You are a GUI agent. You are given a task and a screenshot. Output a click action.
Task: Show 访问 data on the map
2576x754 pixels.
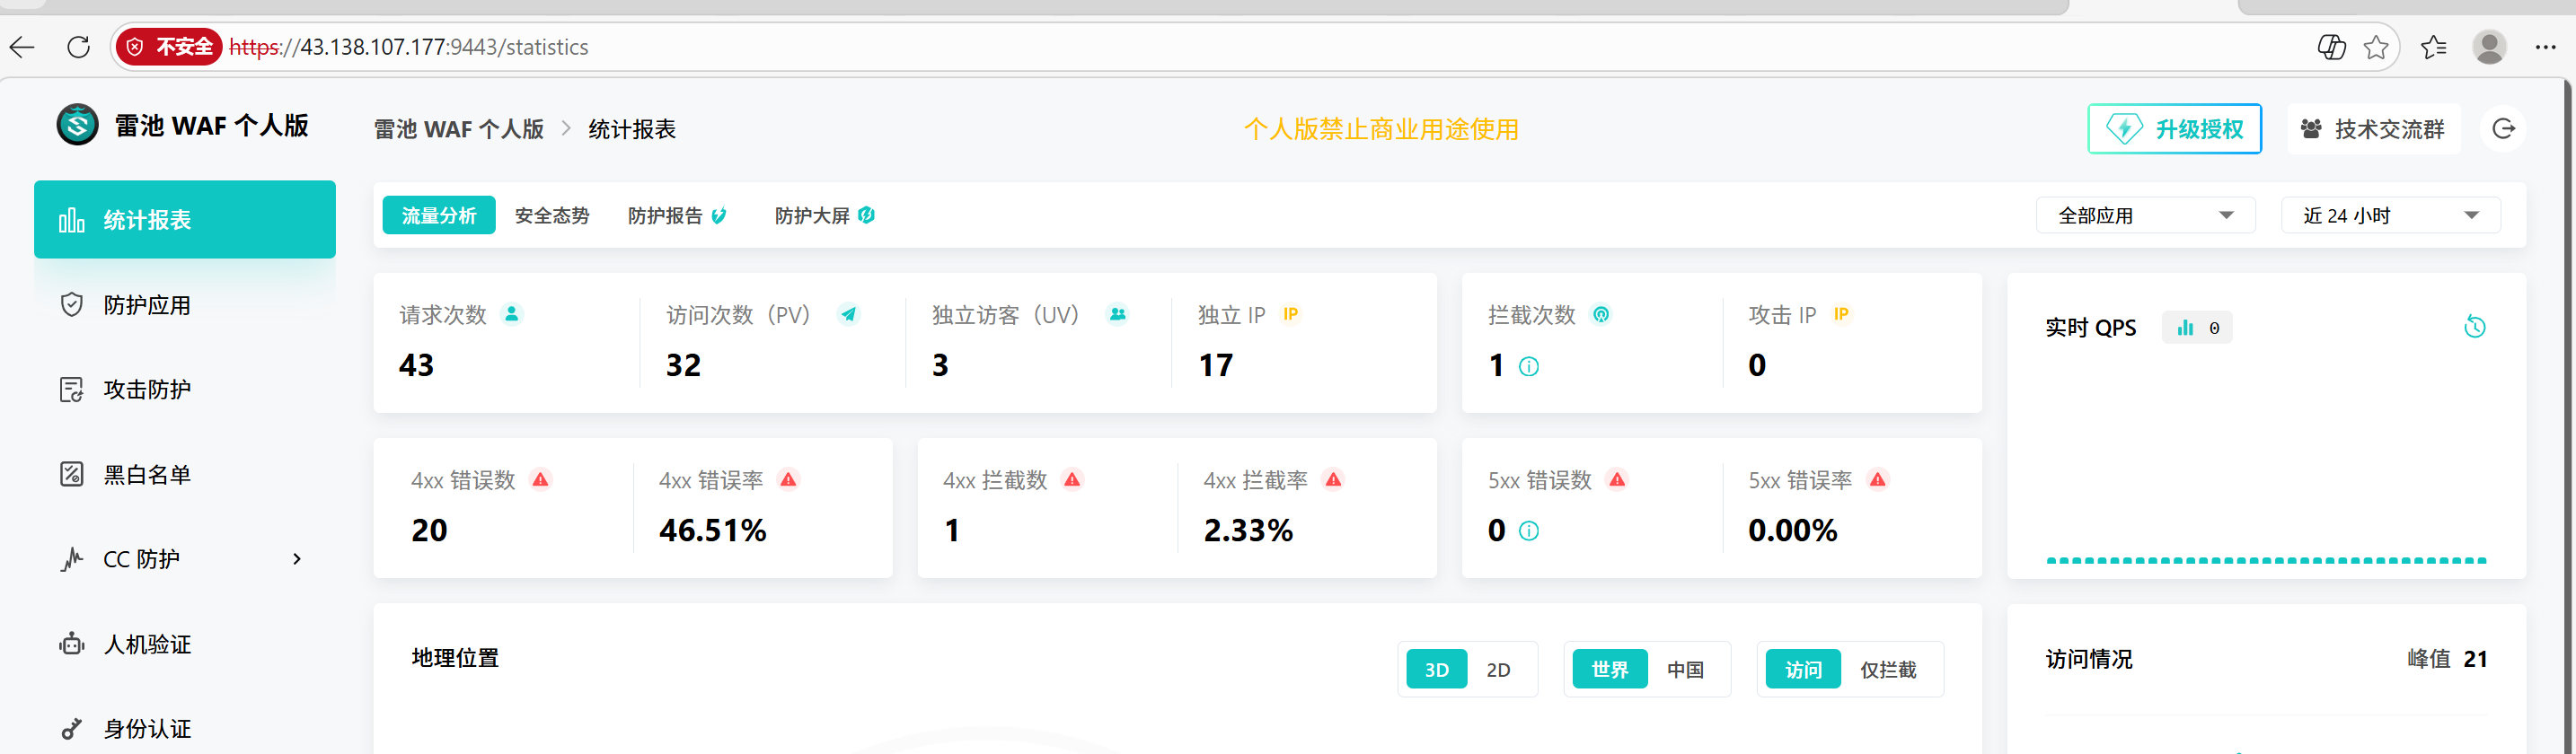coord(1803,669)
